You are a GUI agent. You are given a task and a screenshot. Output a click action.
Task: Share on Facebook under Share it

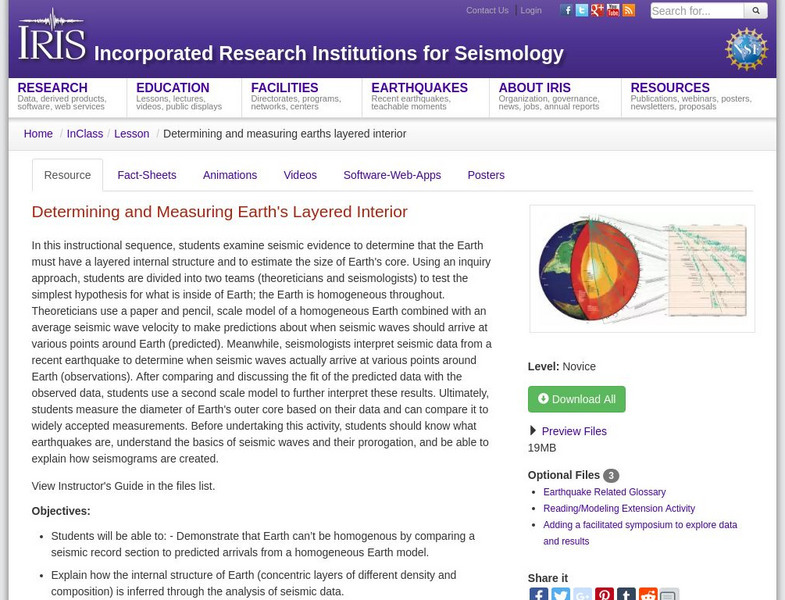[x=538, y=594]
